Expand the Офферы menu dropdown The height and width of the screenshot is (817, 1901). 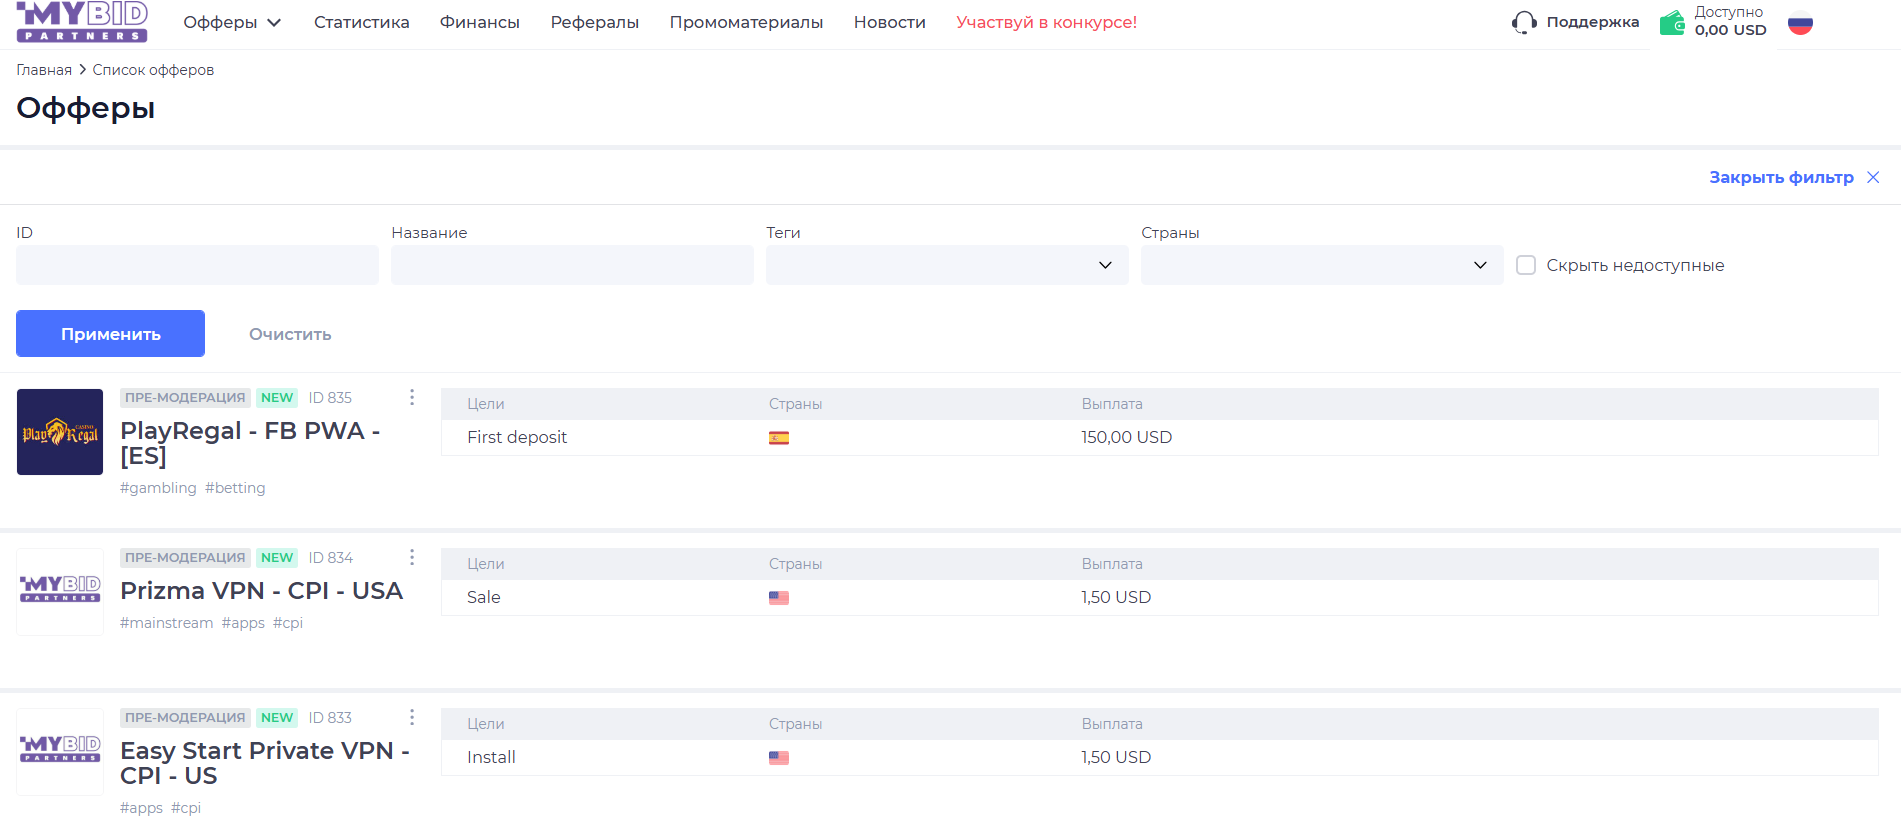point(232,22)
